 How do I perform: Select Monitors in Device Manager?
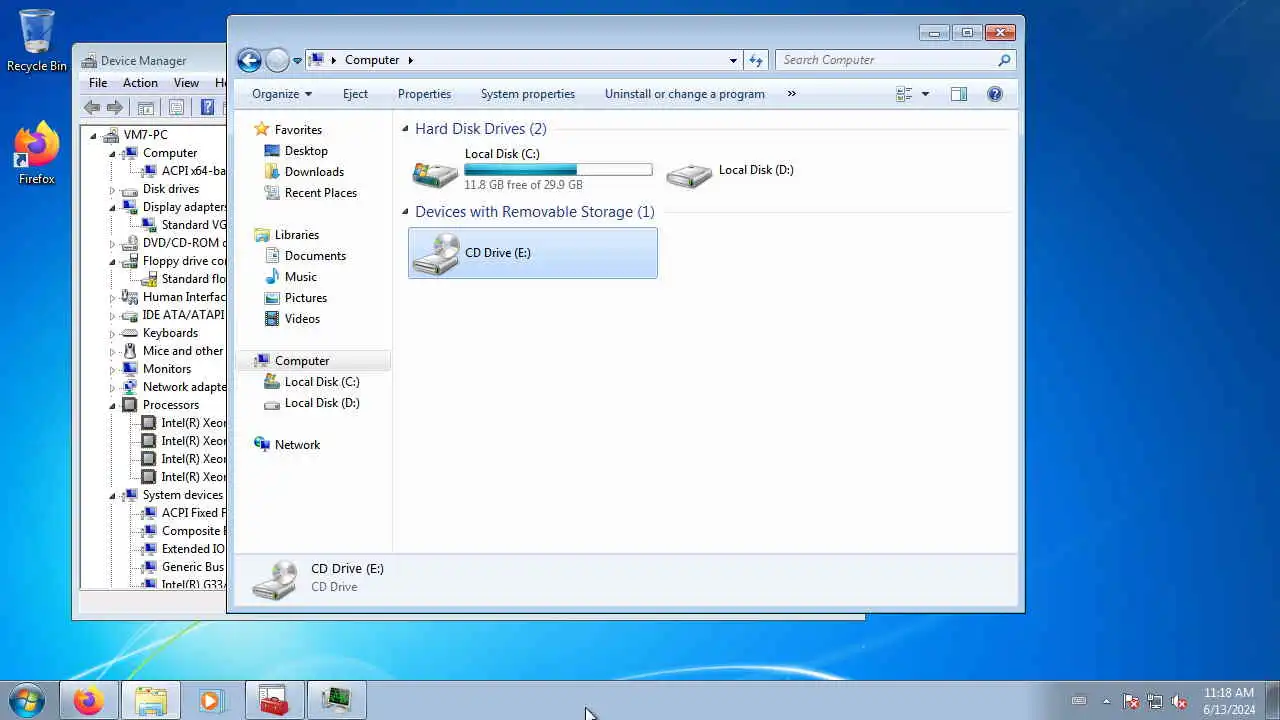coord(166,369)
